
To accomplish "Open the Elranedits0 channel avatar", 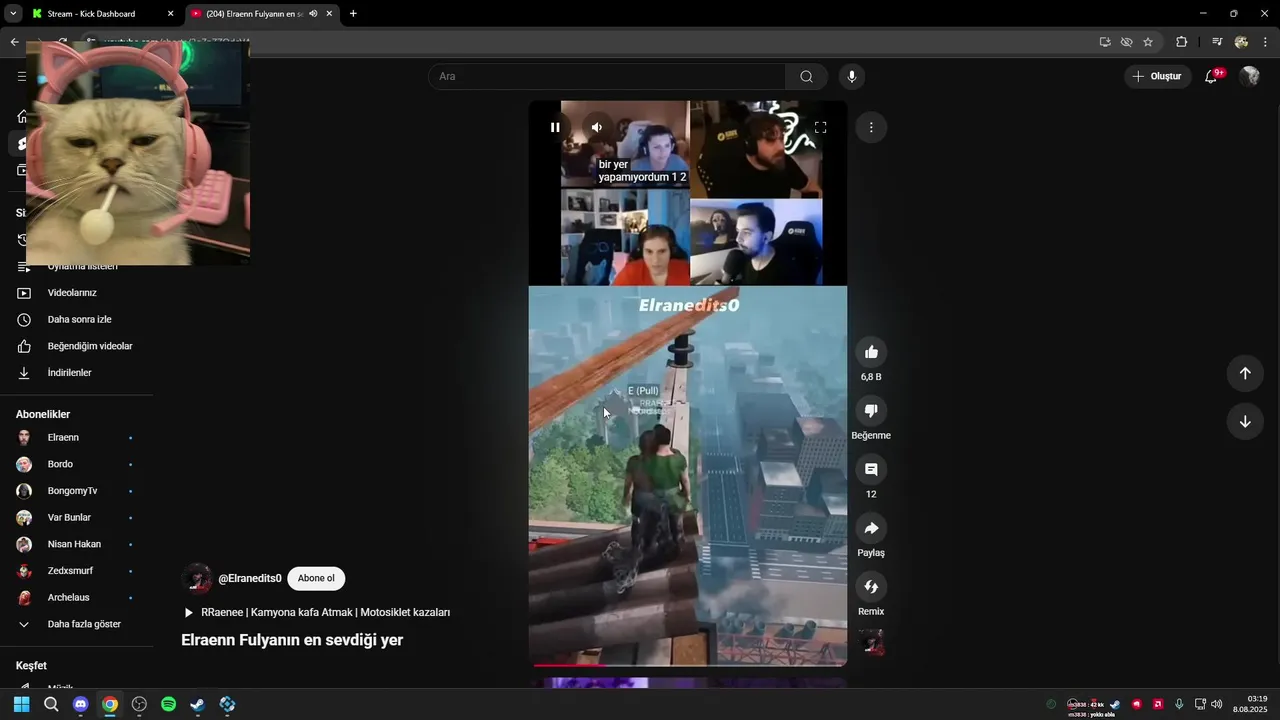I will (x=197, y=579).
